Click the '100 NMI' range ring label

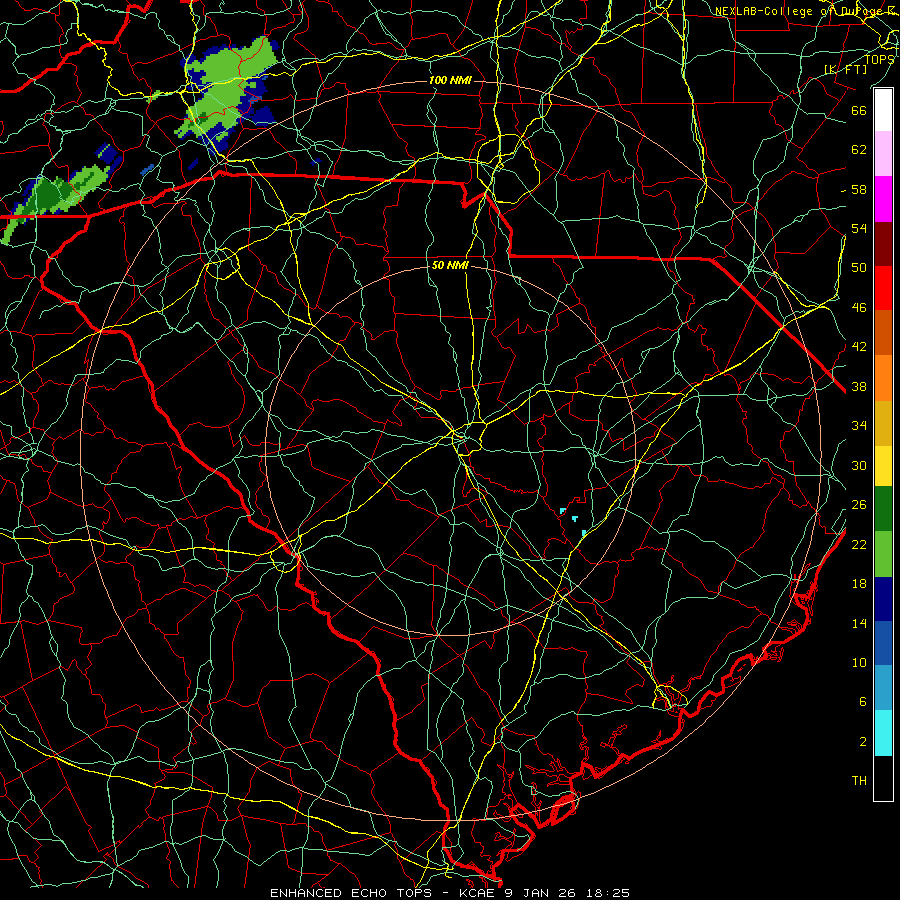[x=450, y=80]
